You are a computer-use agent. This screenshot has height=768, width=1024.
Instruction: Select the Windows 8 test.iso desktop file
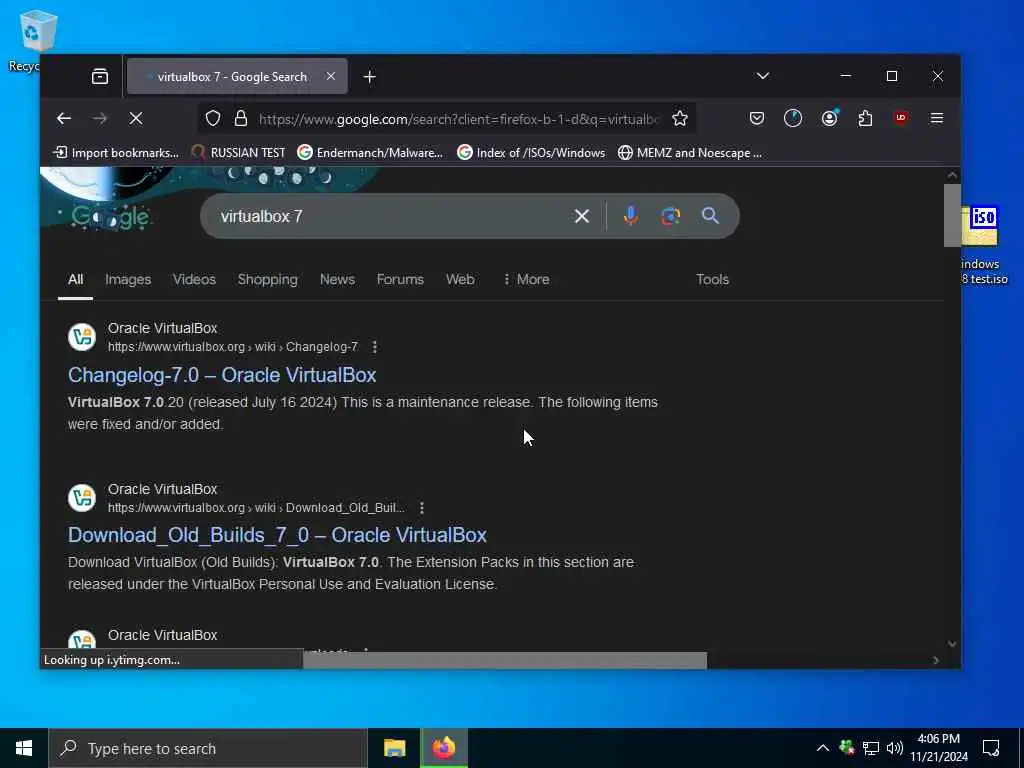[x=984, y=245]
